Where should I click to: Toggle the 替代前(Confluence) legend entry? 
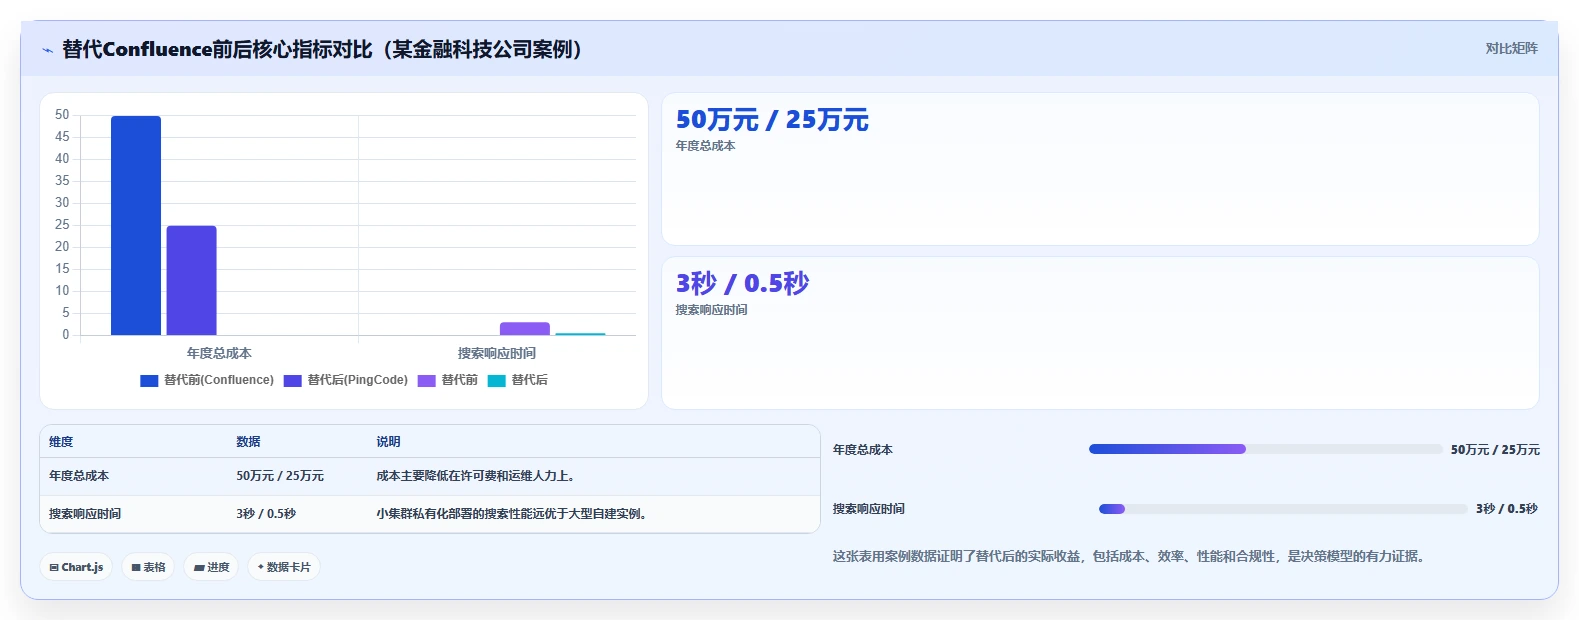point(207,380)
